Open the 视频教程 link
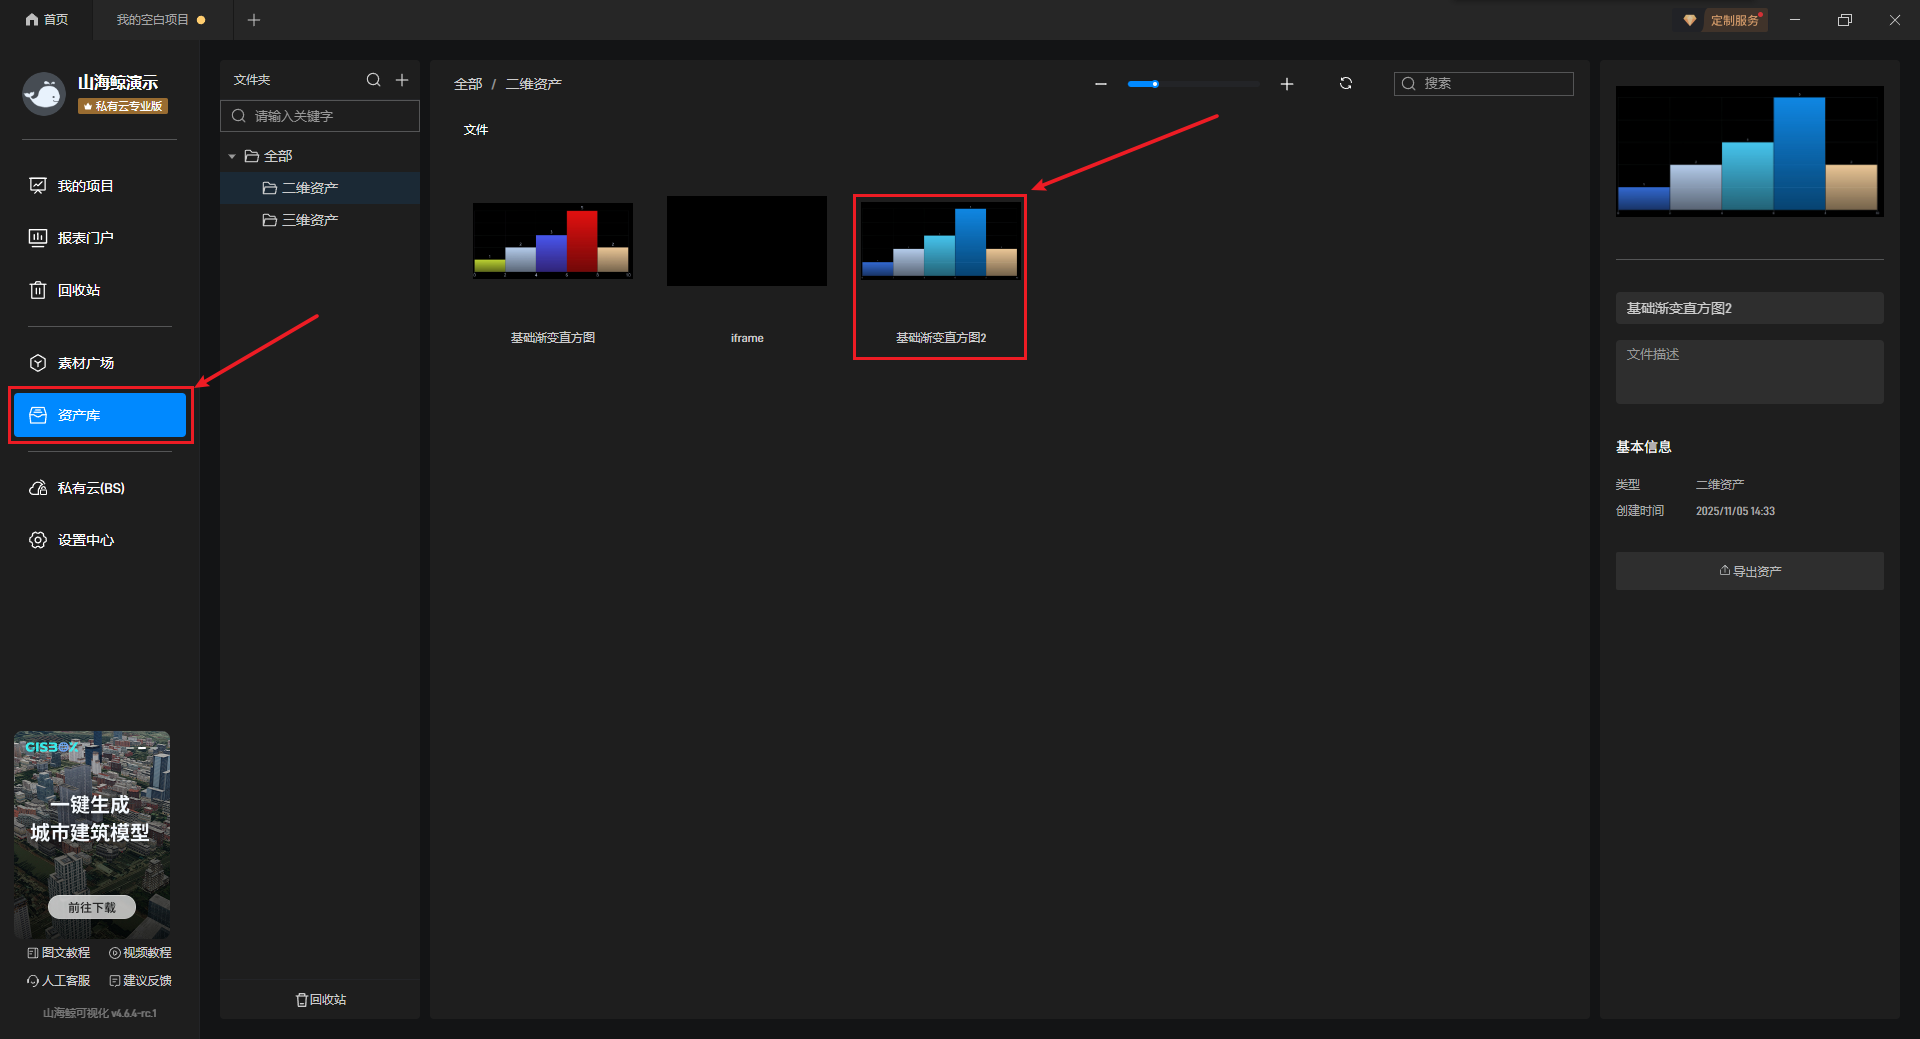The image size is (1920, 1039). point(141,953)
